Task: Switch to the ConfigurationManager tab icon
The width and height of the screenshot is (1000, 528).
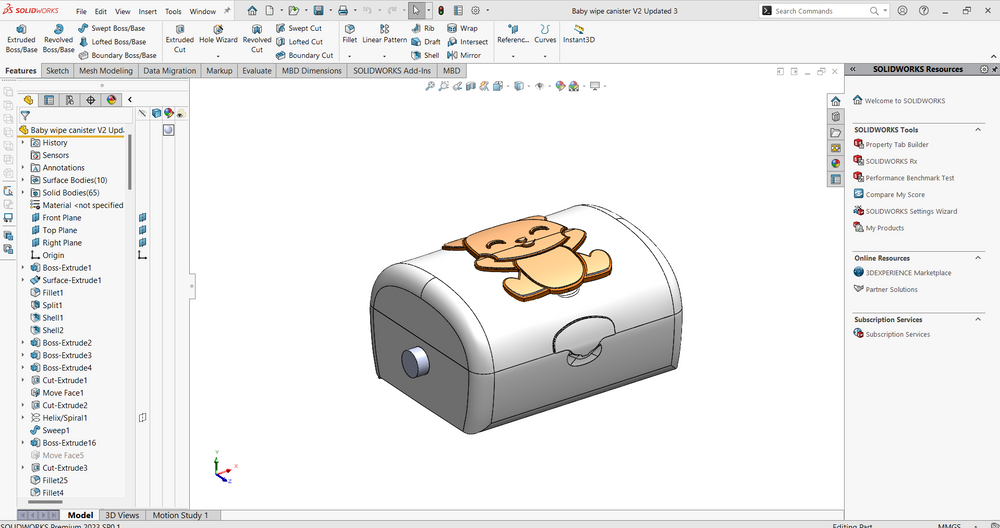Action: pos(70,99)
